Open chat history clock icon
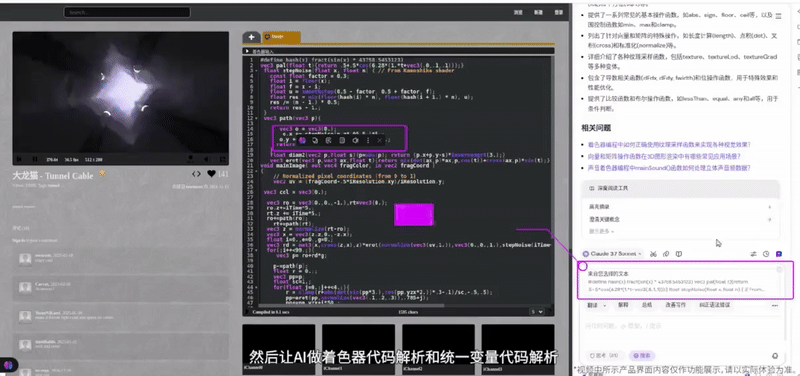 point(766,254)
